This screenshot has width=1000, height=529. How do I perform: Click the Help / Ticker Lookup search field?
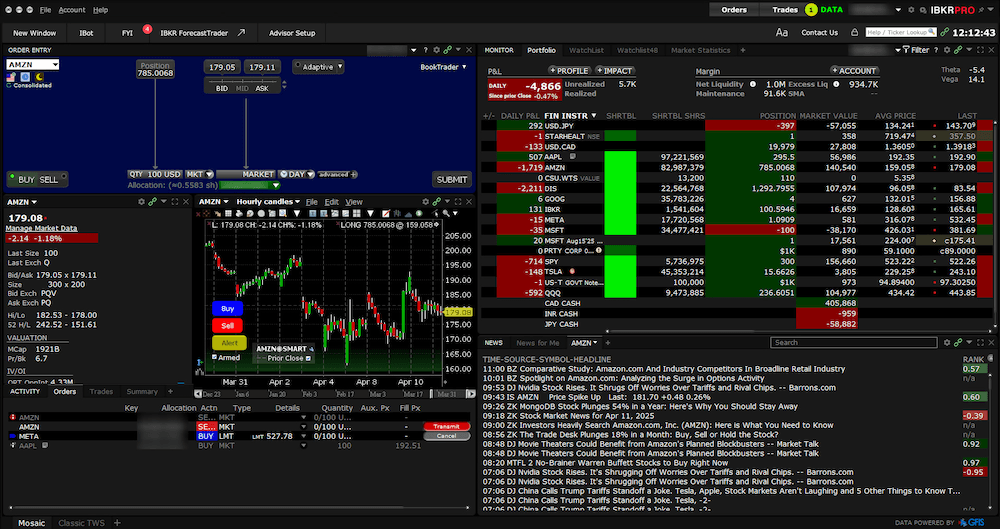(901, 32)
